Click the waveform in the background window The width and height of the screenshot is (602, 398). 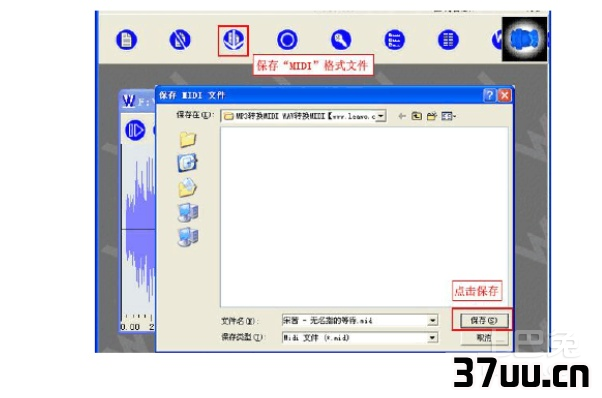click(139, 230)
